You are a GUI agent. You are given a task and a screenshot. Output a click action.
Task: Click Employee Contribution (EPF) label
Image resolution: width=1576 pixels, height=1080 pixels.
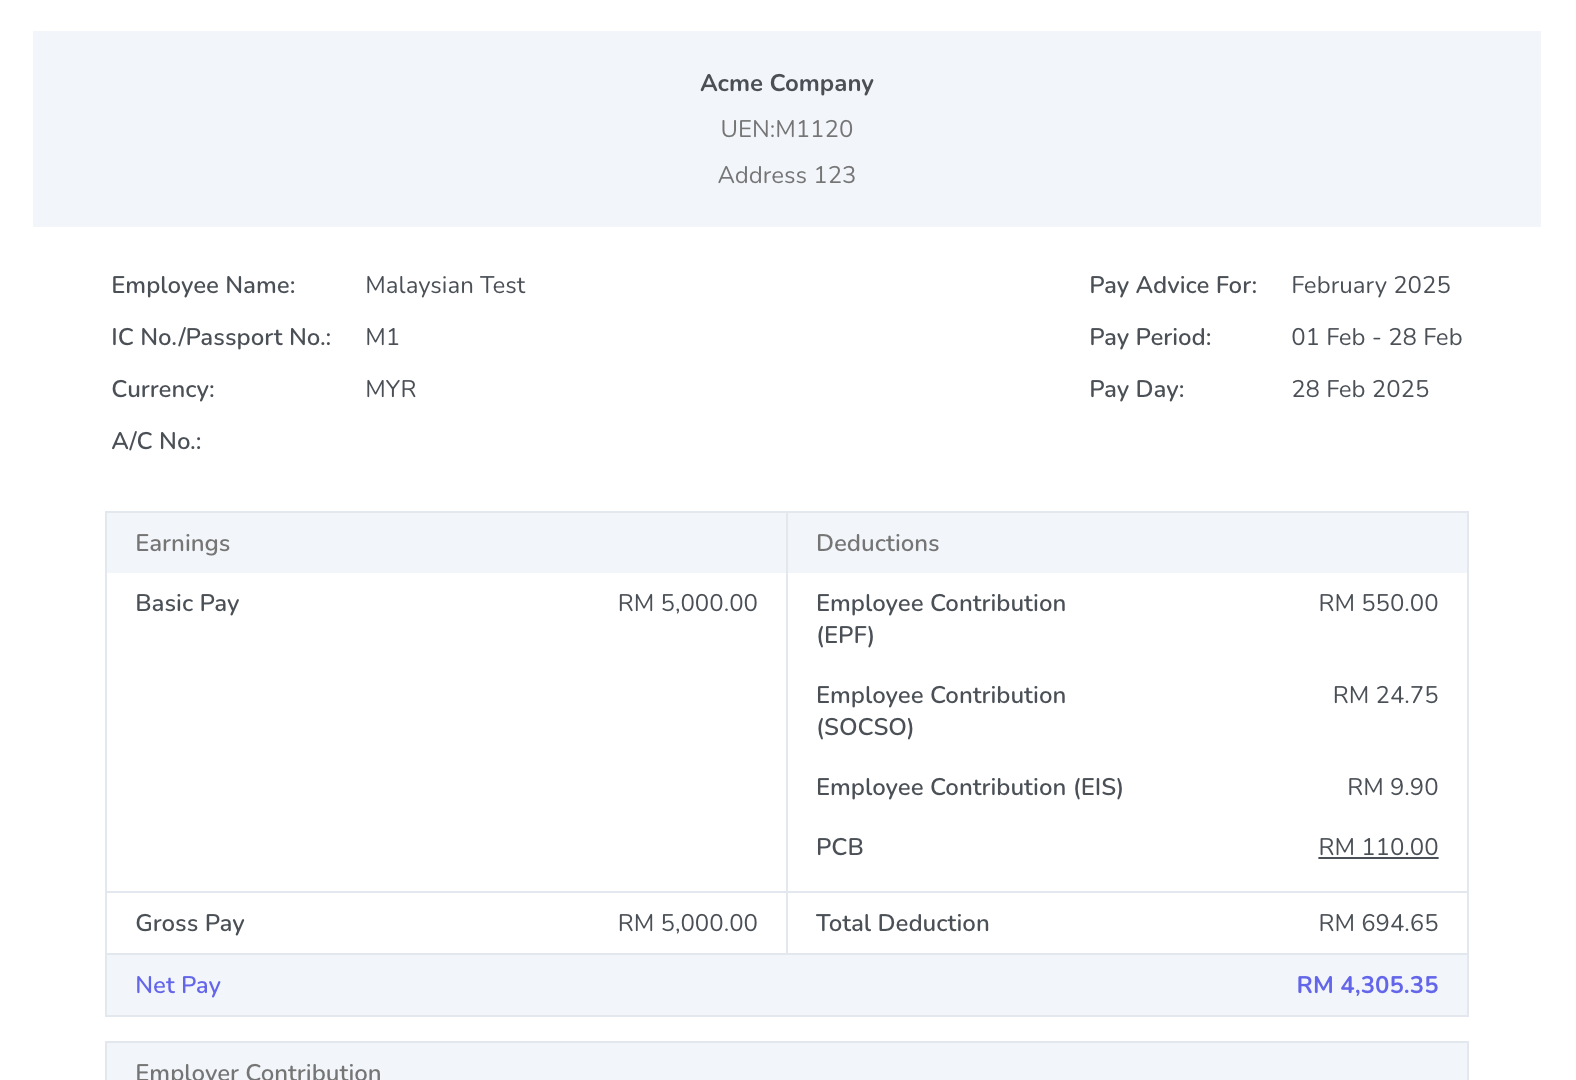point(941,619)
